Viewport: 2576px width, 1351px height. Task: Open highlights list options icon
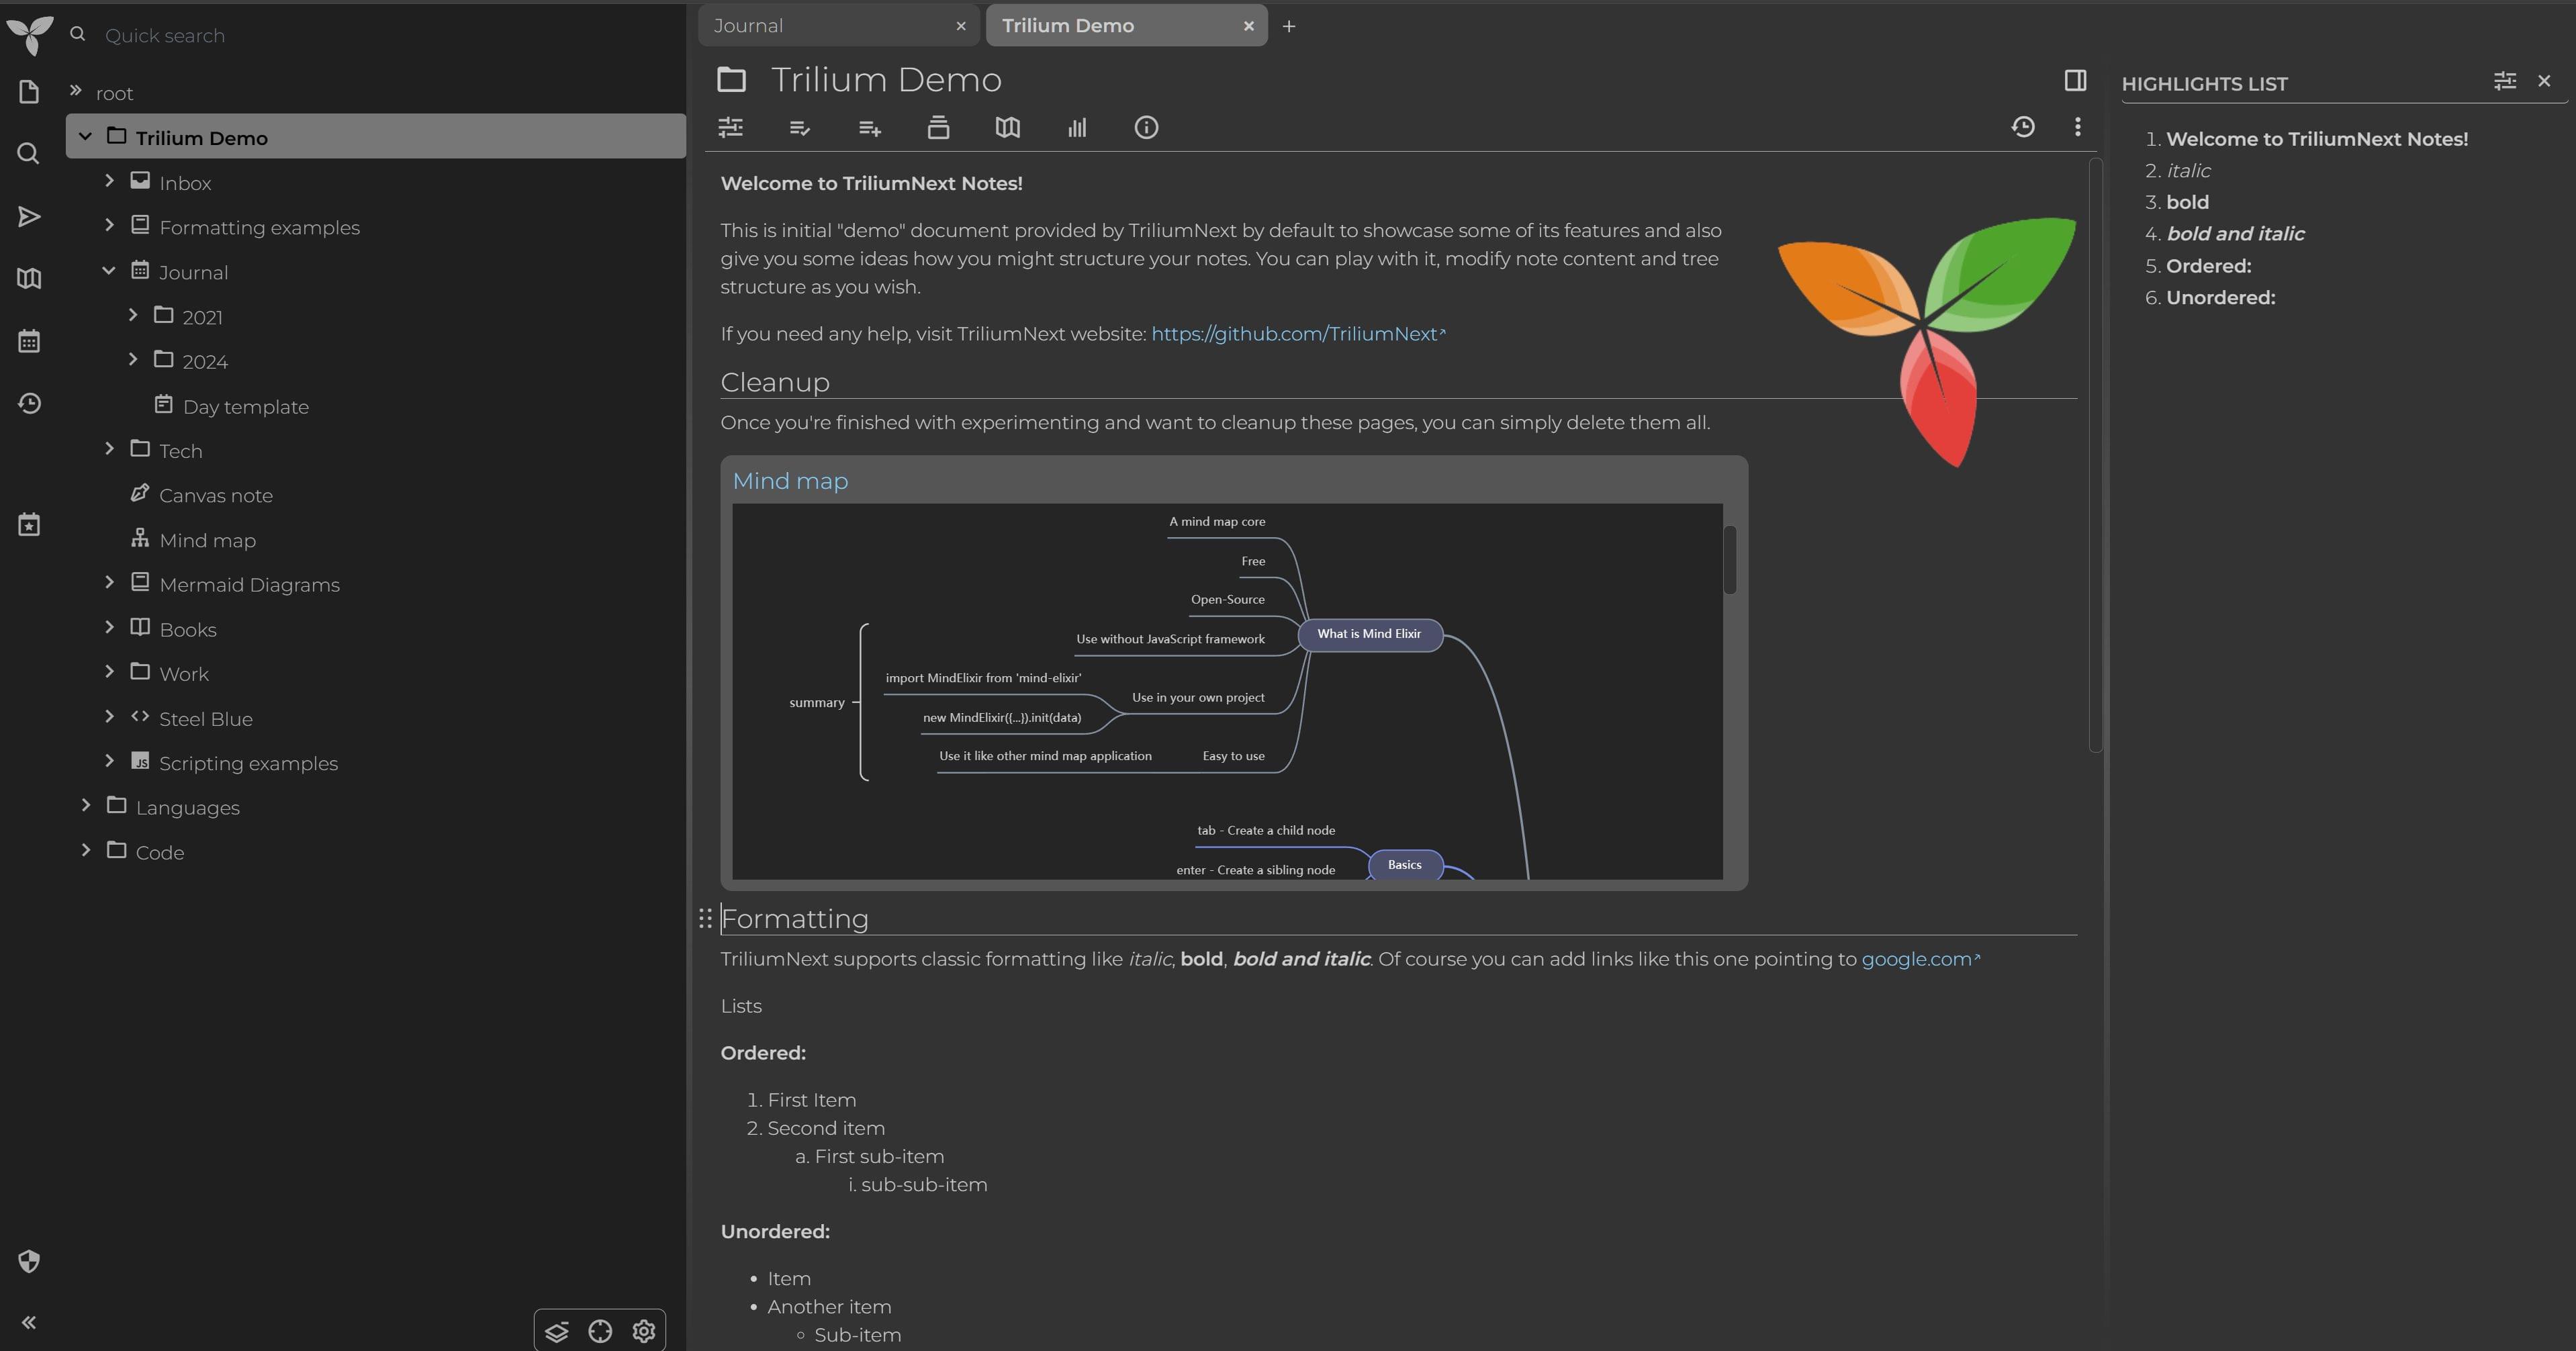[x=2504, y=81]
